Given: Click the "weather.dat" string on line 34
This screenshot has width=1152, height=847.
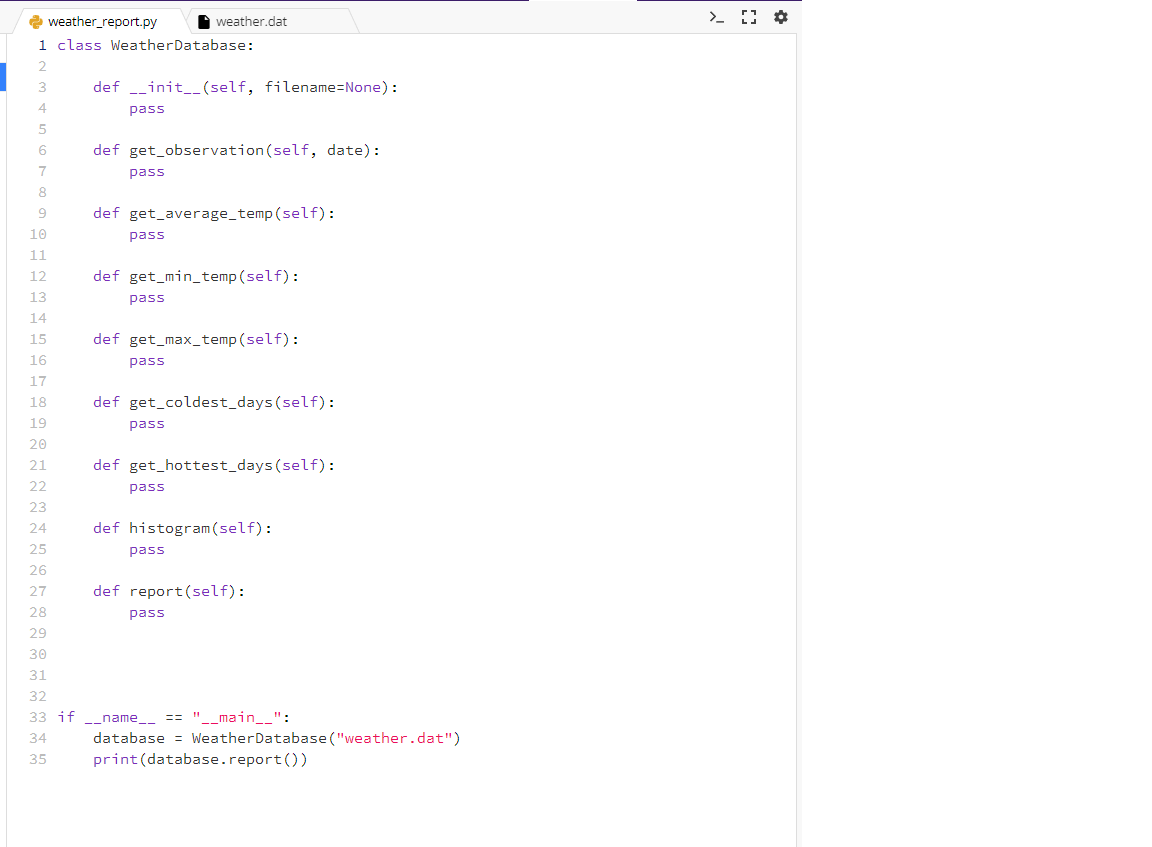Looking at the screenshot, I should (x=398, y=738).
